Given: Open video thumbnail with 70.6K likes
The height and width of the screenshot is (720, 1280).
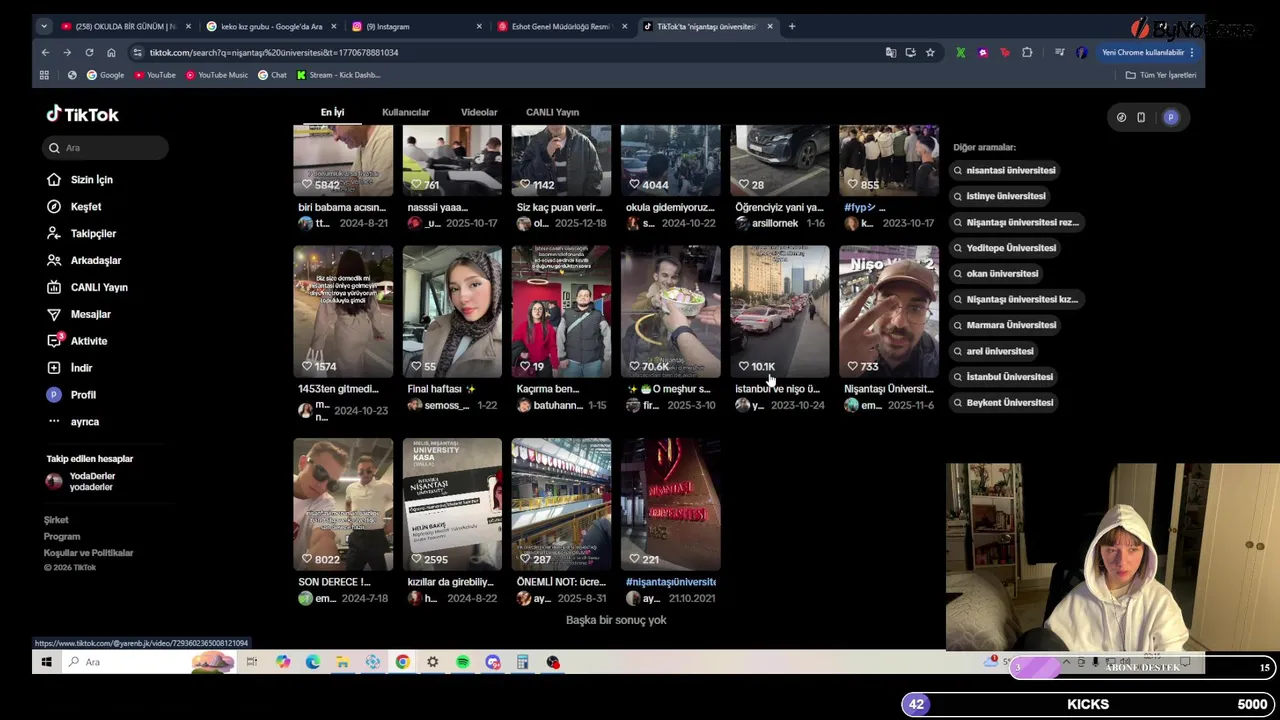Looking at the screenshot, I should click(670, 311).
